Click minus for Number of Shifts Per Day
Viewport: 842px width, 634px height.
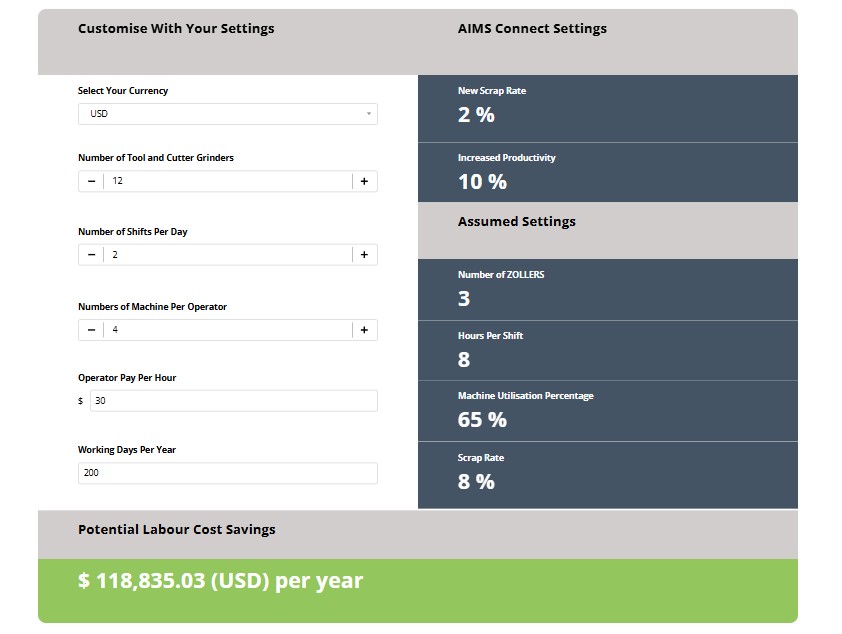point(91,255)
